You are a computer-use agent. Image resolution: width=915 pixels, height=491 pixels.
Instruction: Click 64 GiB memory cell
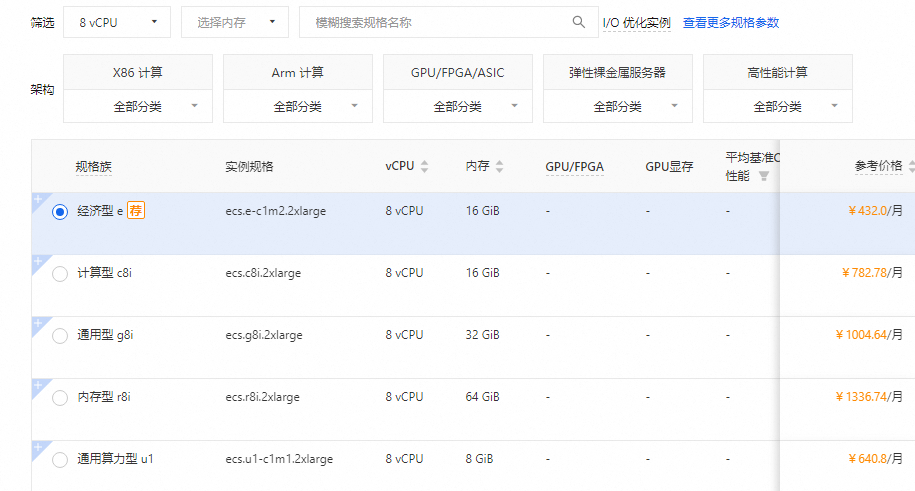point(482,396)
